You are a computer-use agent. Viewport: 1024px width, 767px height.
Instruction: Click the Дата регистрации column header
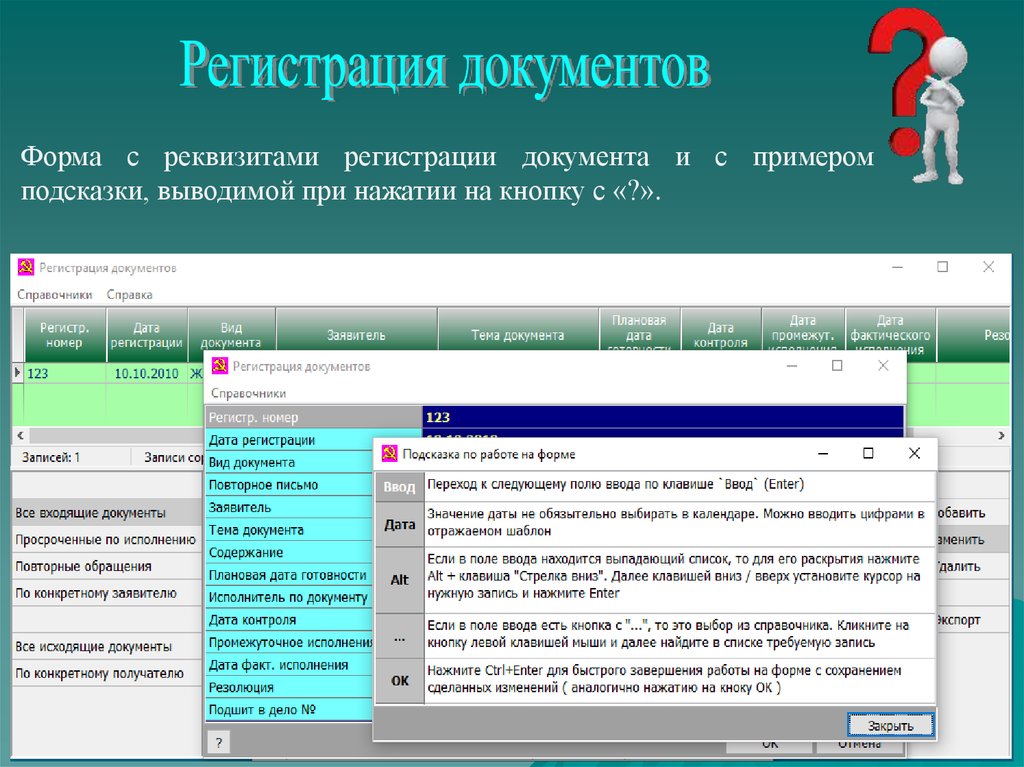147,335
